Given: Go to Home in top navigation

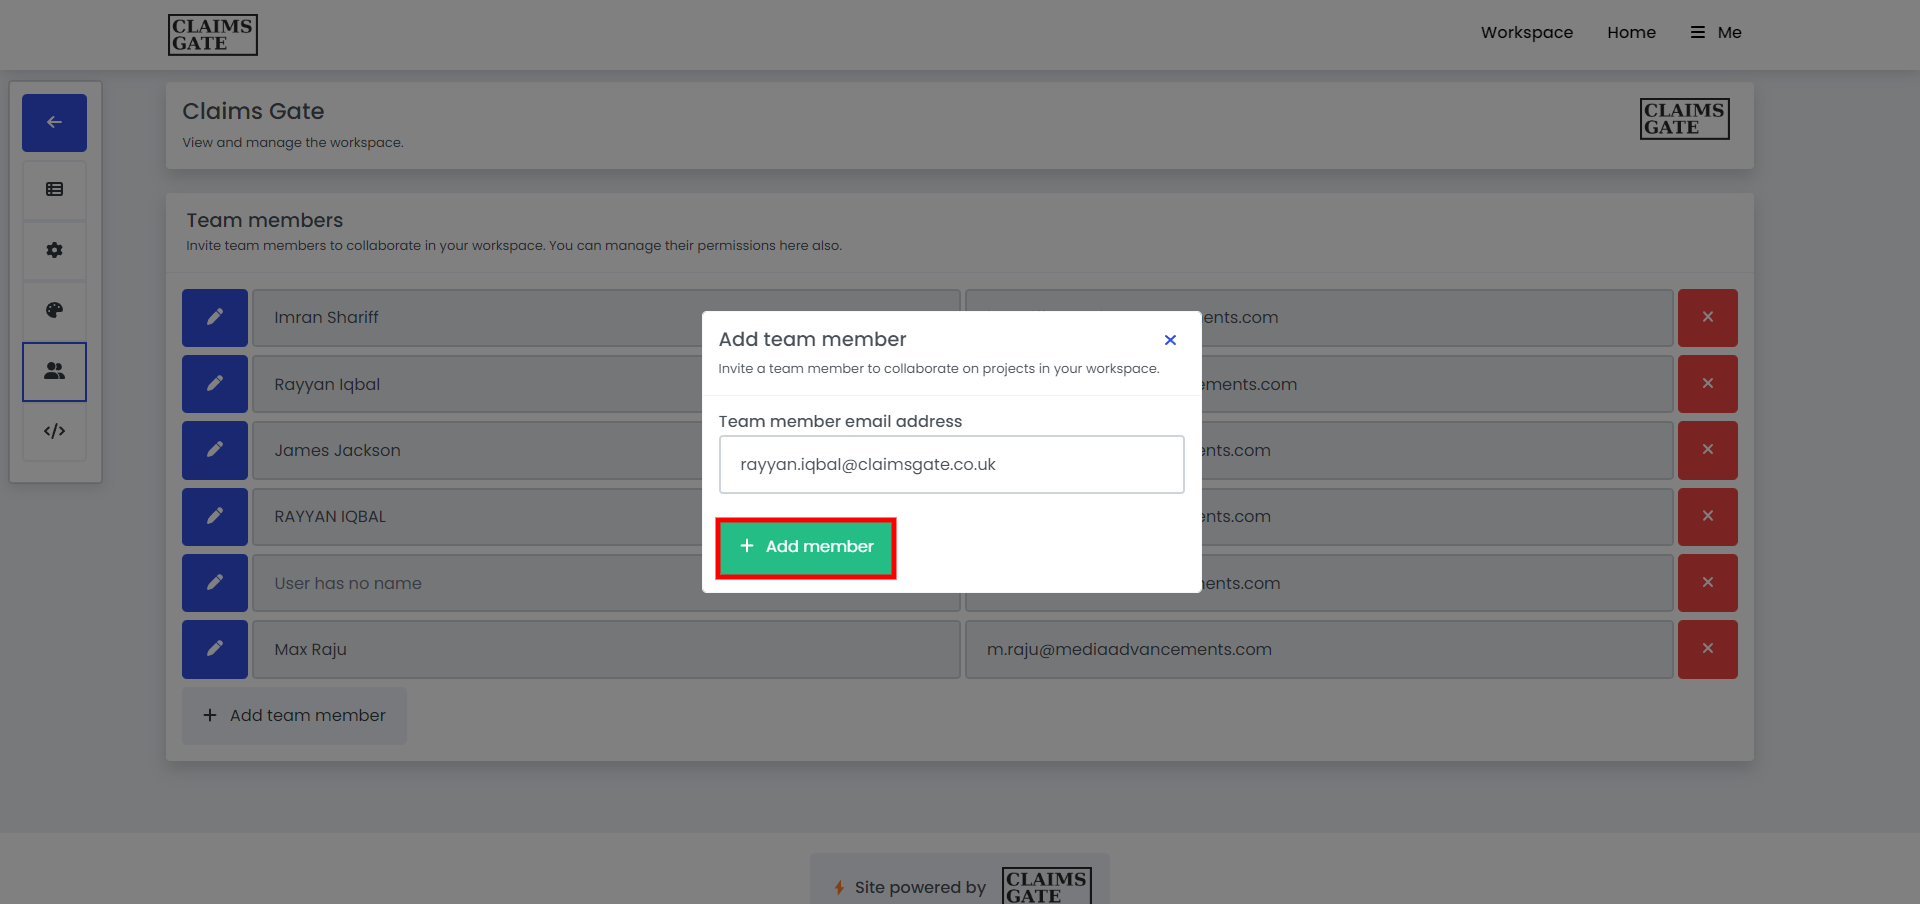Looking at the screenshot, I should (1631, 33).
